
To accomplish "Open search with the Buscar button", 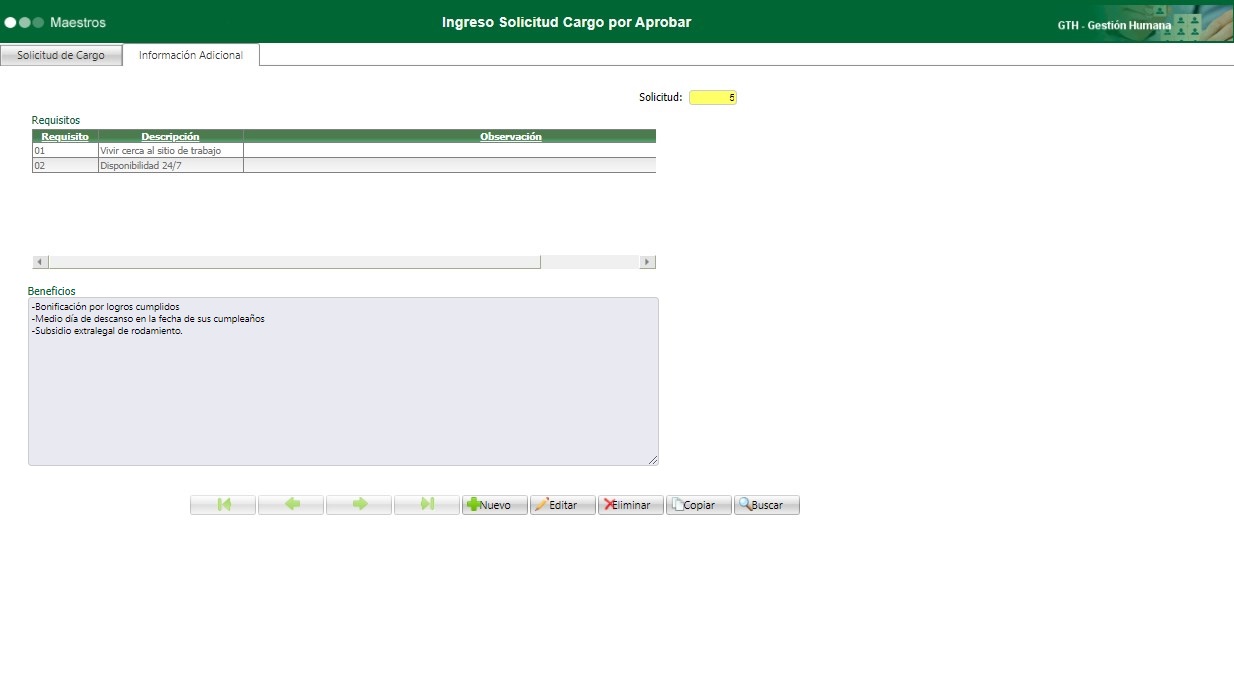I will click(767, 505).
